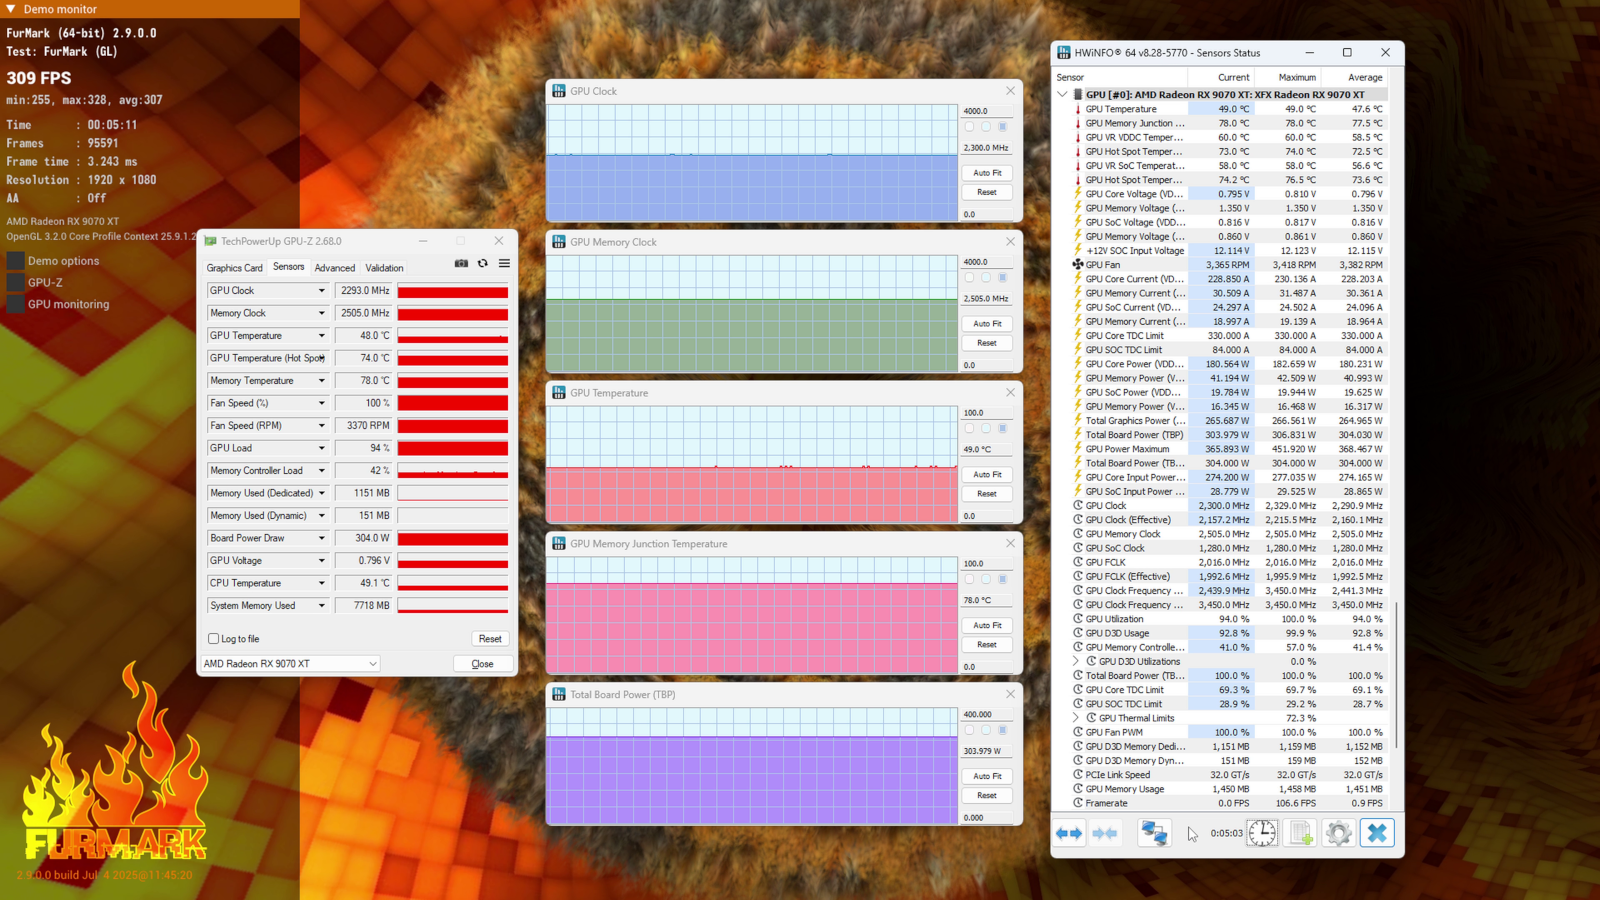Image resolution: width=1600 pixels, height=900 pixels.
Task: Start logging with the spreadsheet-plus icon in HWiNFO
Action: (x=1301, y=833)
